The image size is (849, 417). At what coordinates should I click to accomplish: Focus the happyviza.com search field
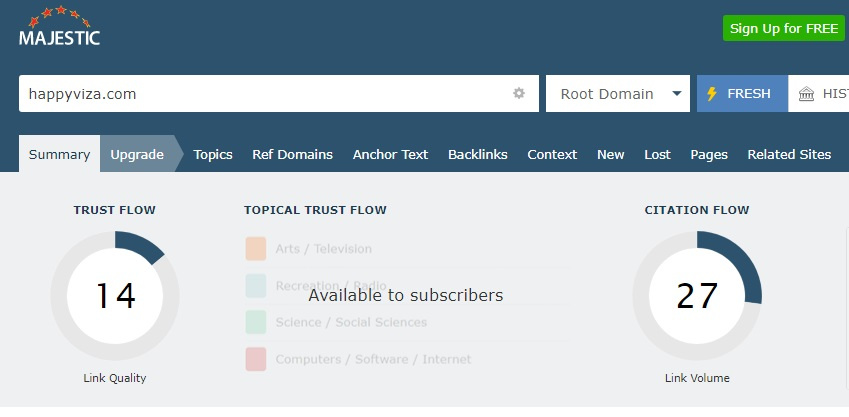tap(279, 94)
